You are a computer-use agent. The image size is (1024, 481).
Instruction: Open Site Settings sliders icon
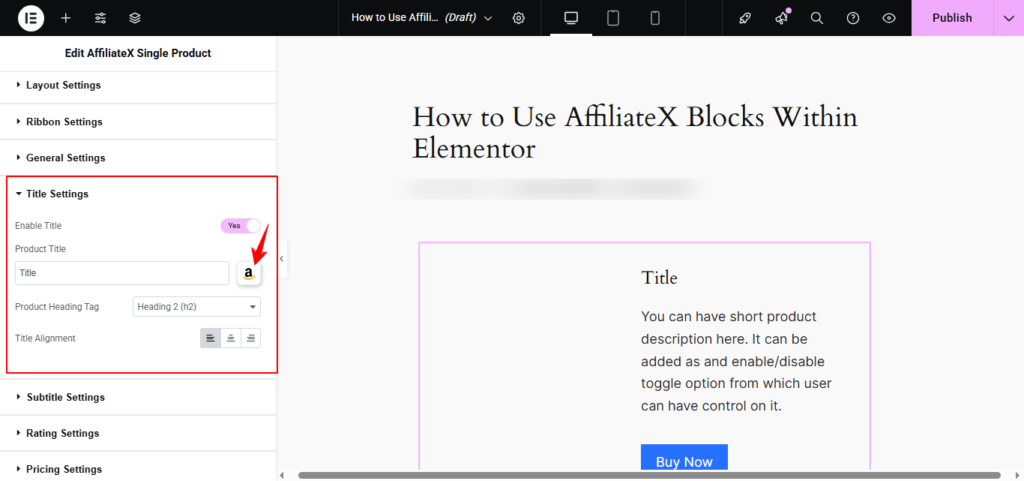(100, 18)
